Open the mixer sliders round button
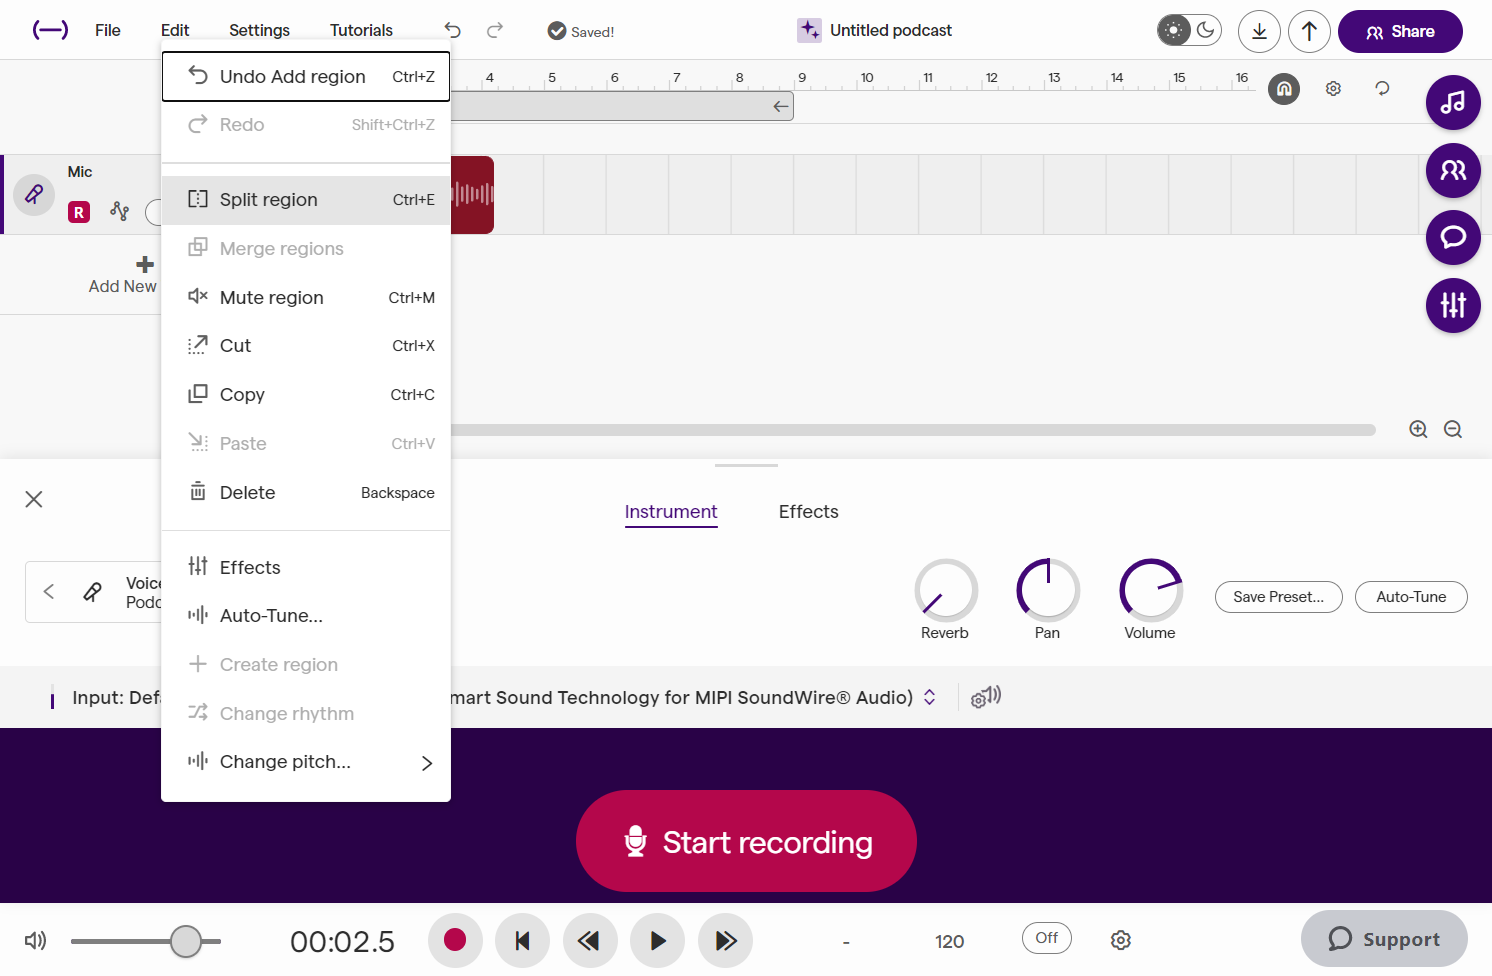1492x976 pixels. coord(1453,305)
